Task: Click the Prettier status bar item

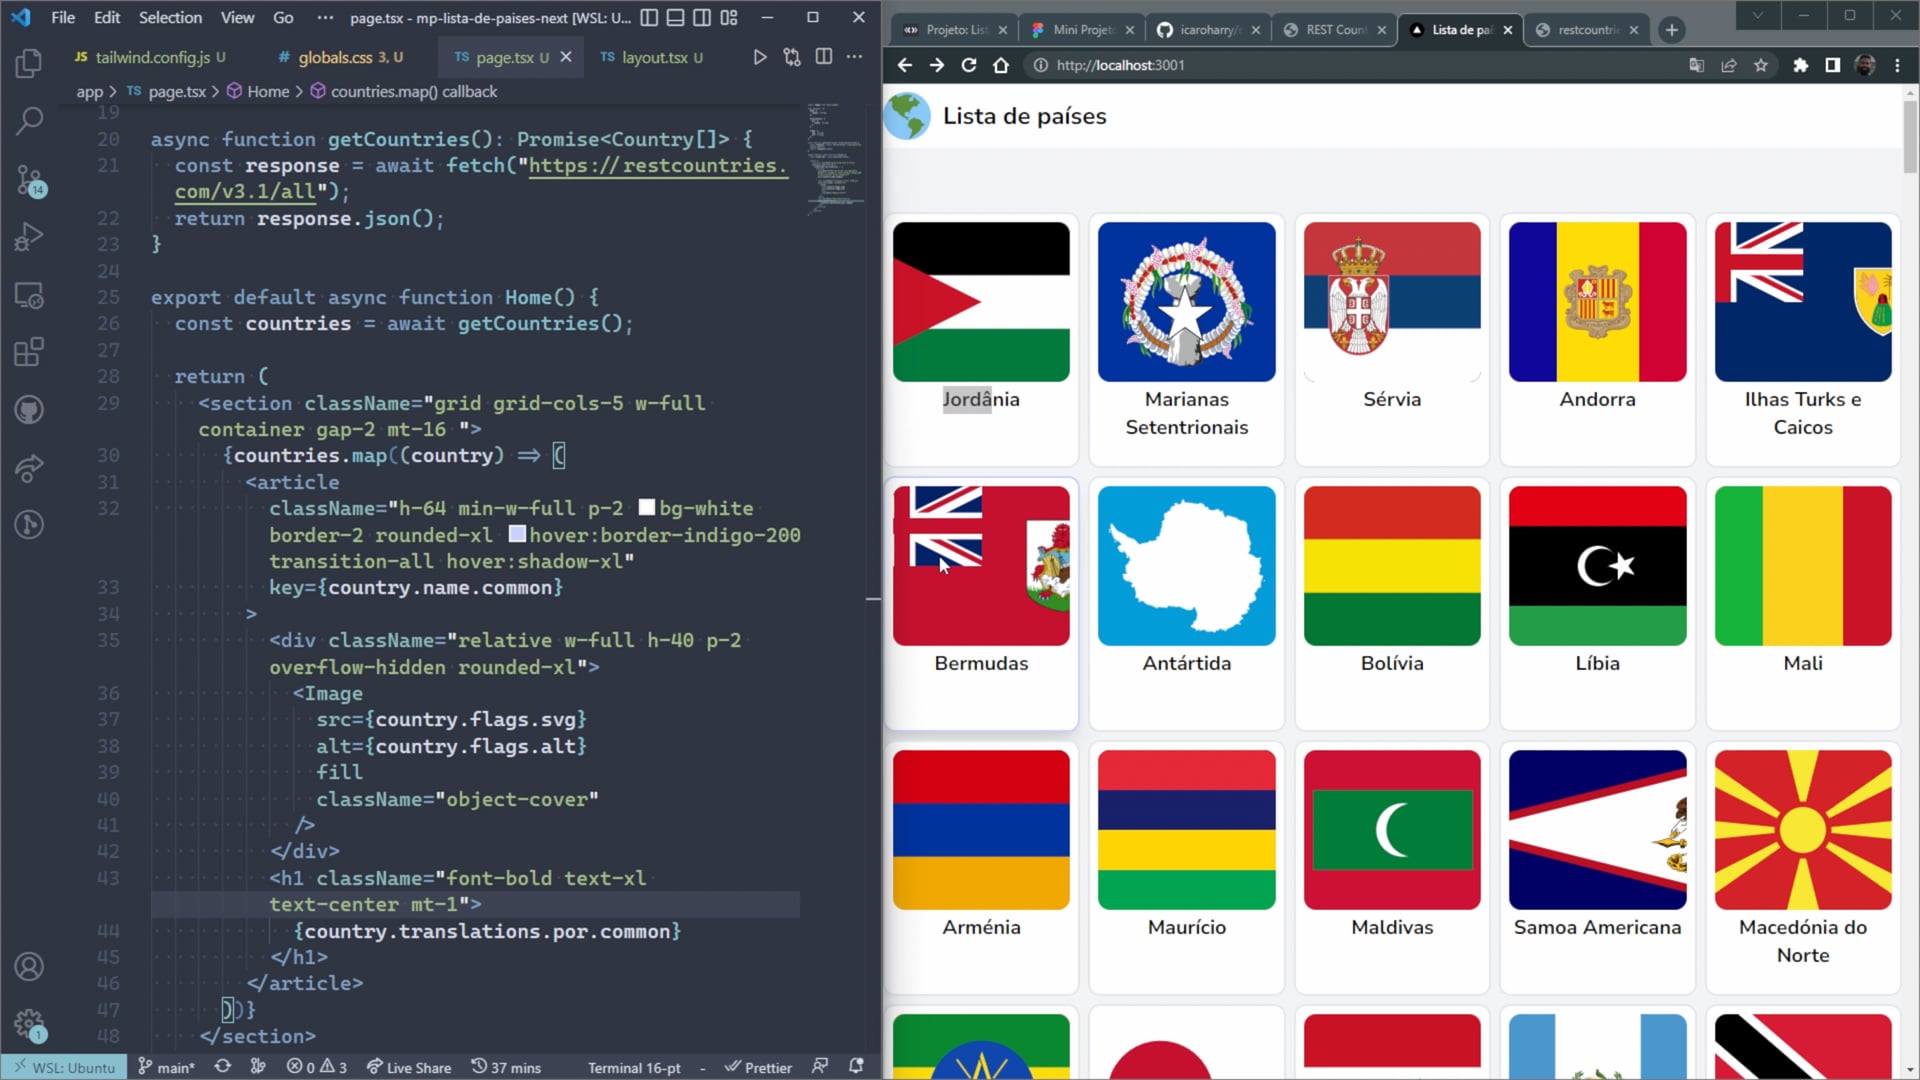Action: [x=758, y=1067]
